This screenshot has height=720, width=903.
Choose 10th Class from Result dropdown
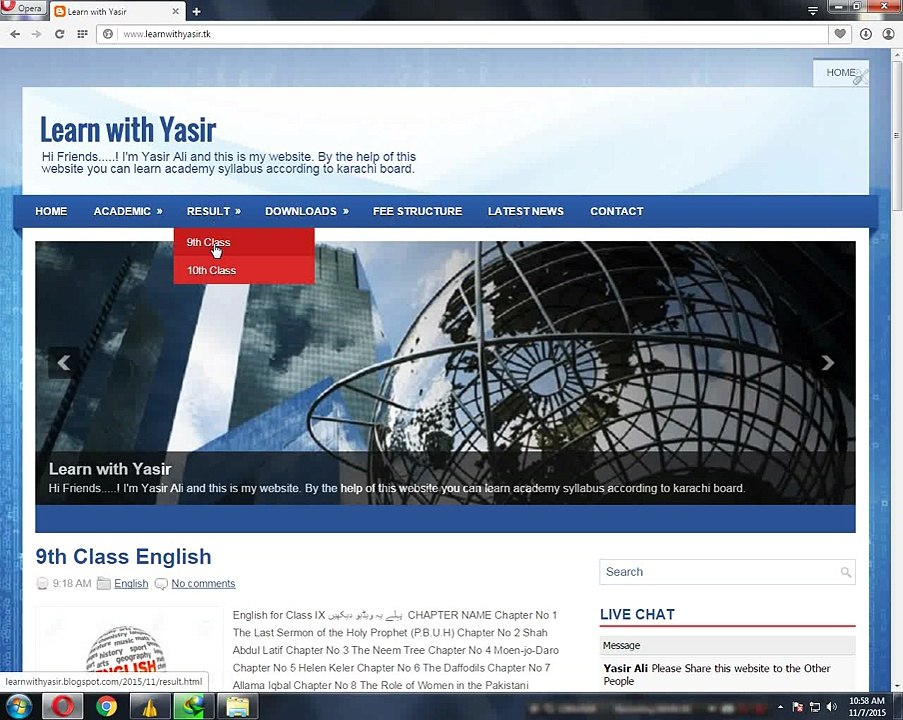point(244,270)
